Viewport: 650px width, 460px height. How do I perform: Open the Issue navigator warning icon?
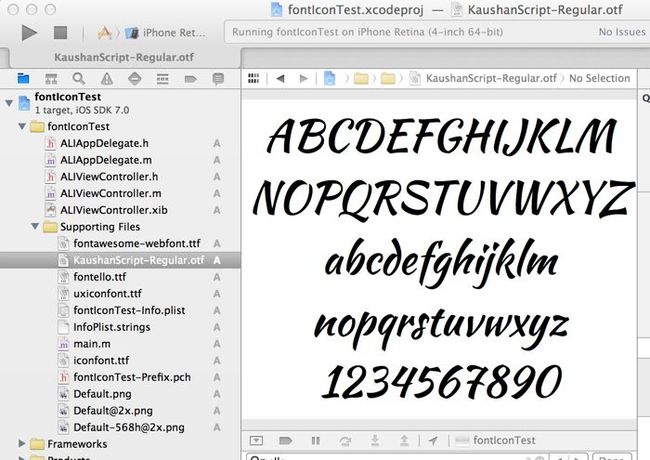[107, 78]
